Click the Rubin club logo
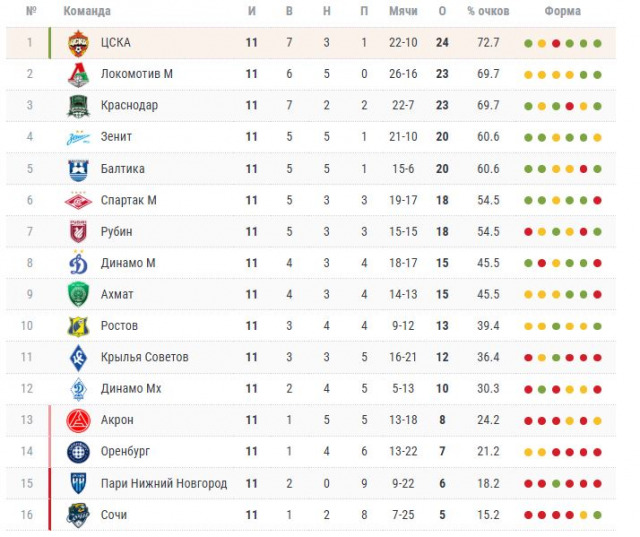Screen dimensions: 640x537 (x=79, y=232)
